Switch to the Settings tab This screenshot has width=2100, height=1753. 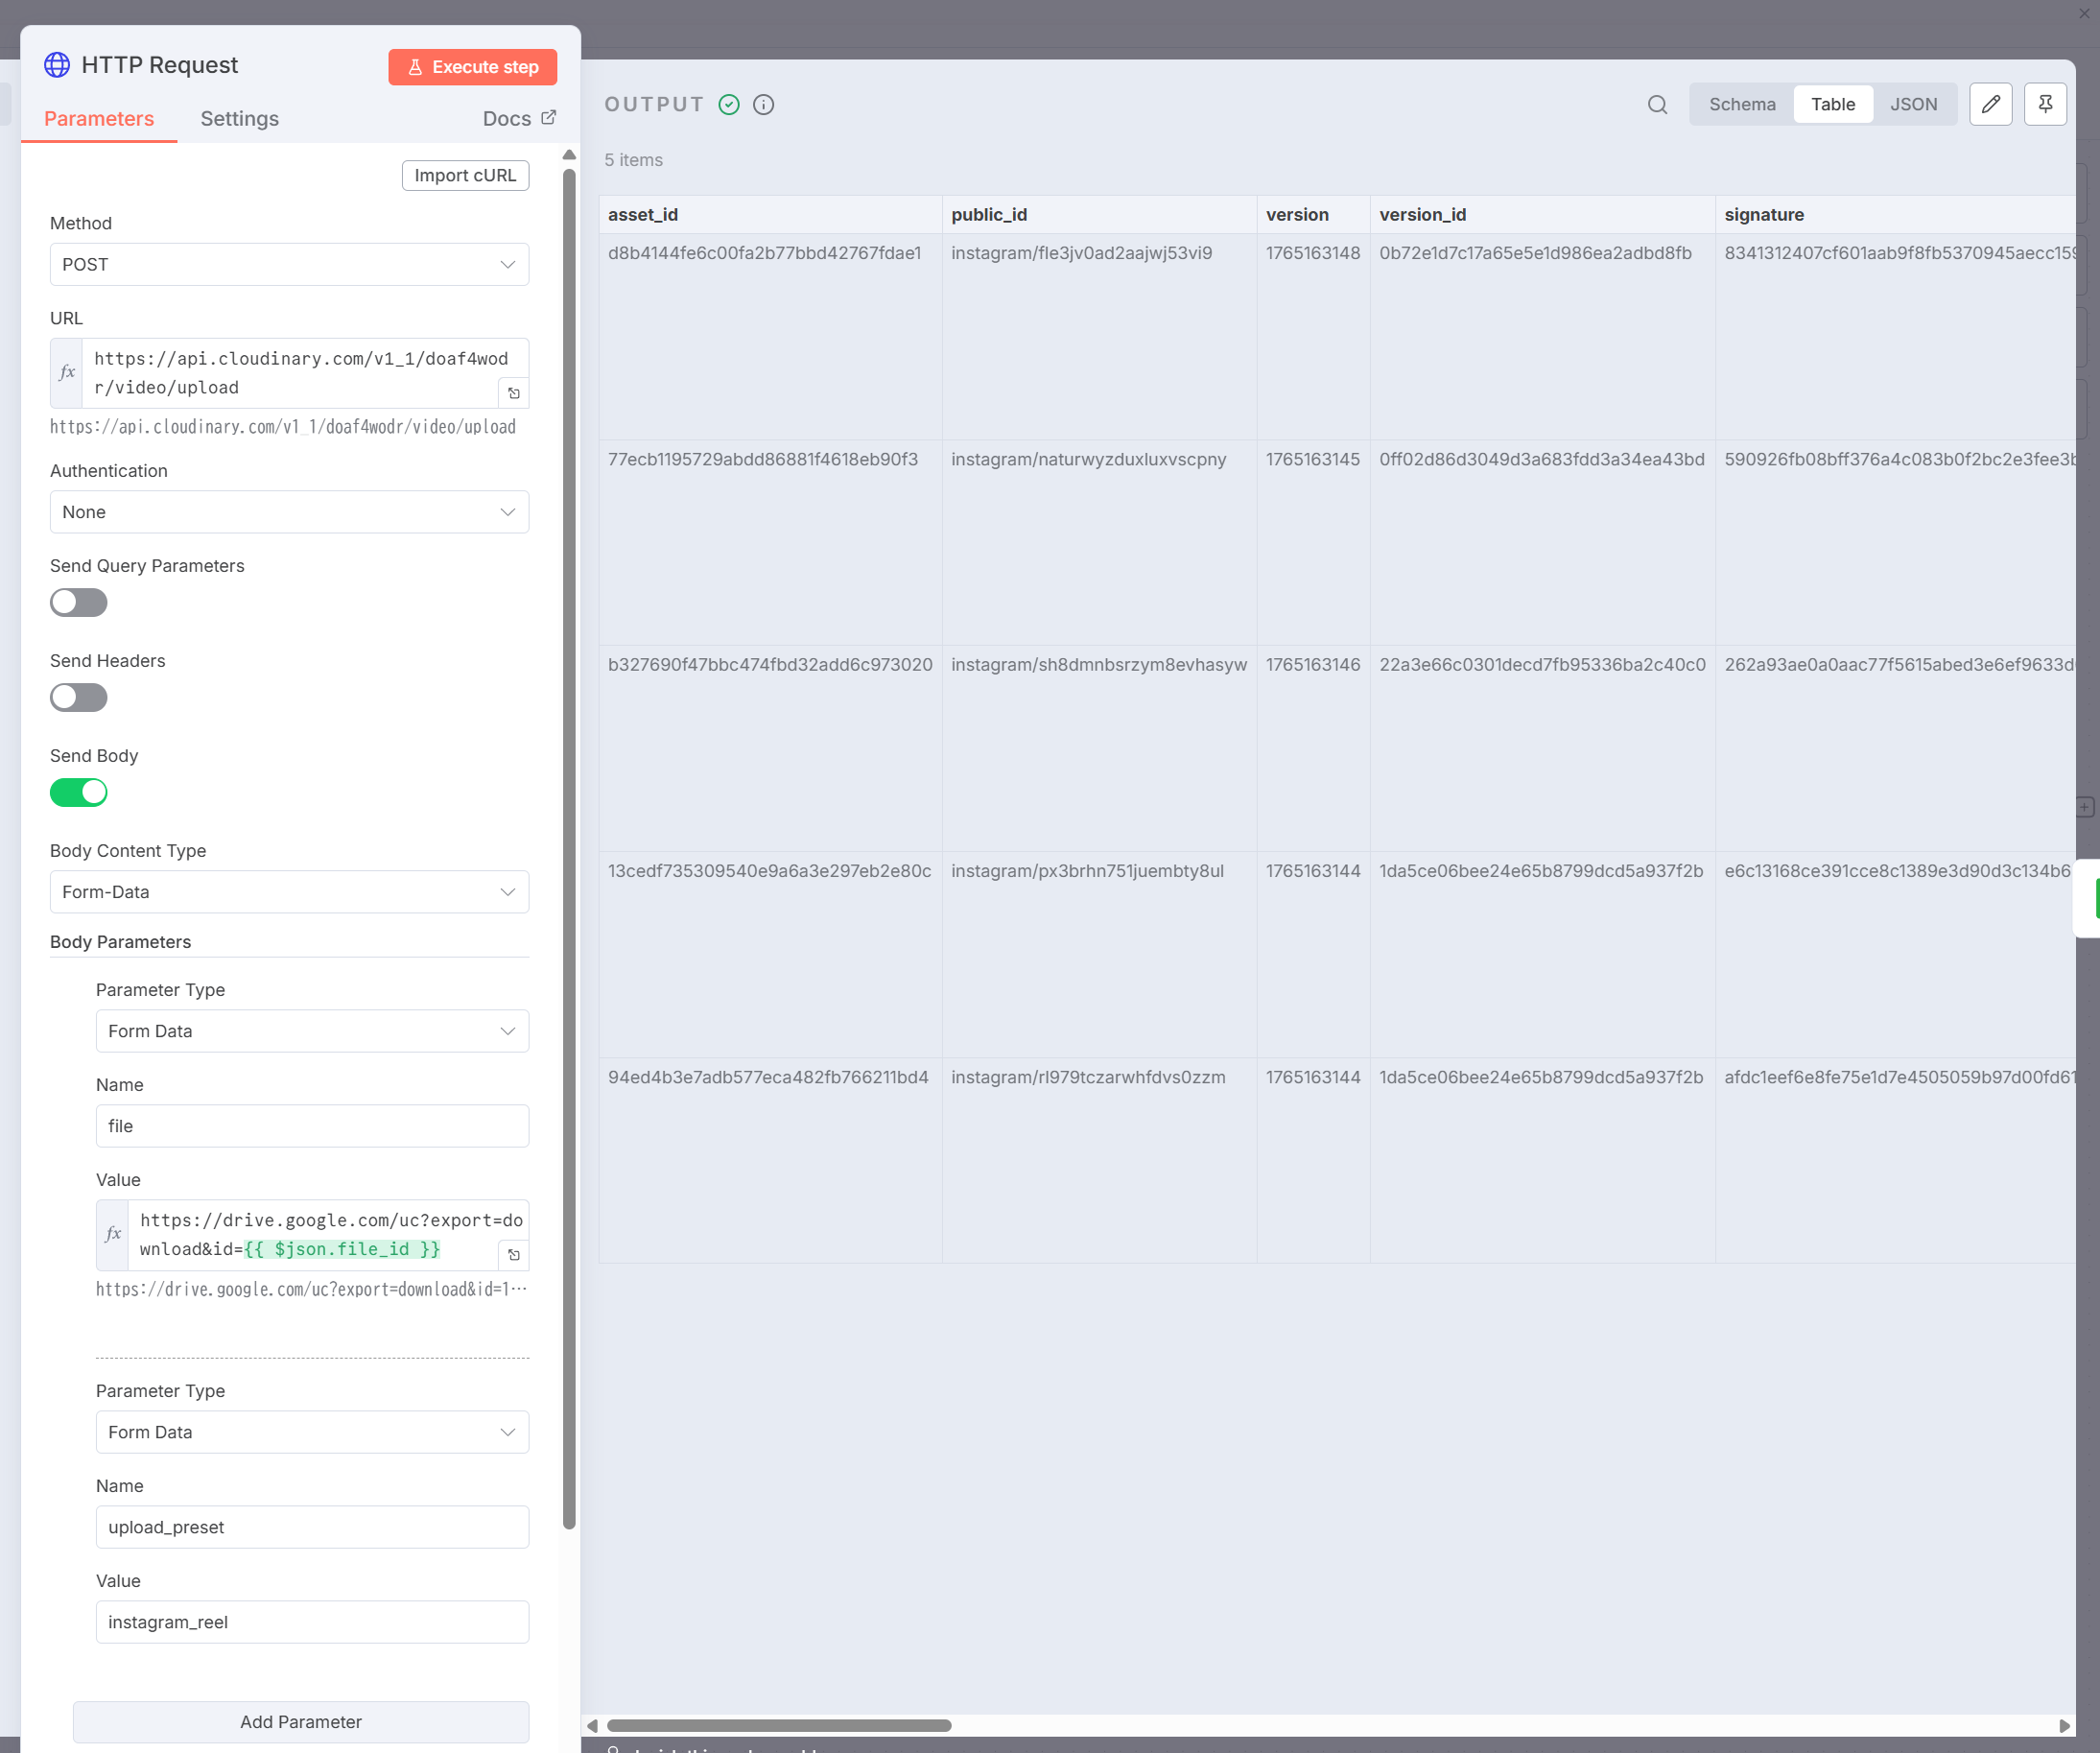coord(239,118)
